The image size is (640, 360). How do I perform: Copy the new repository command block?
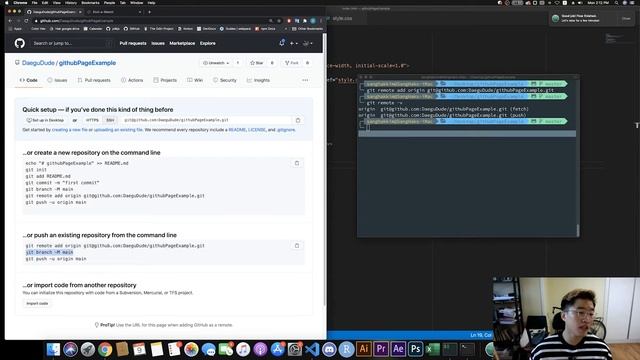(297, 163)
